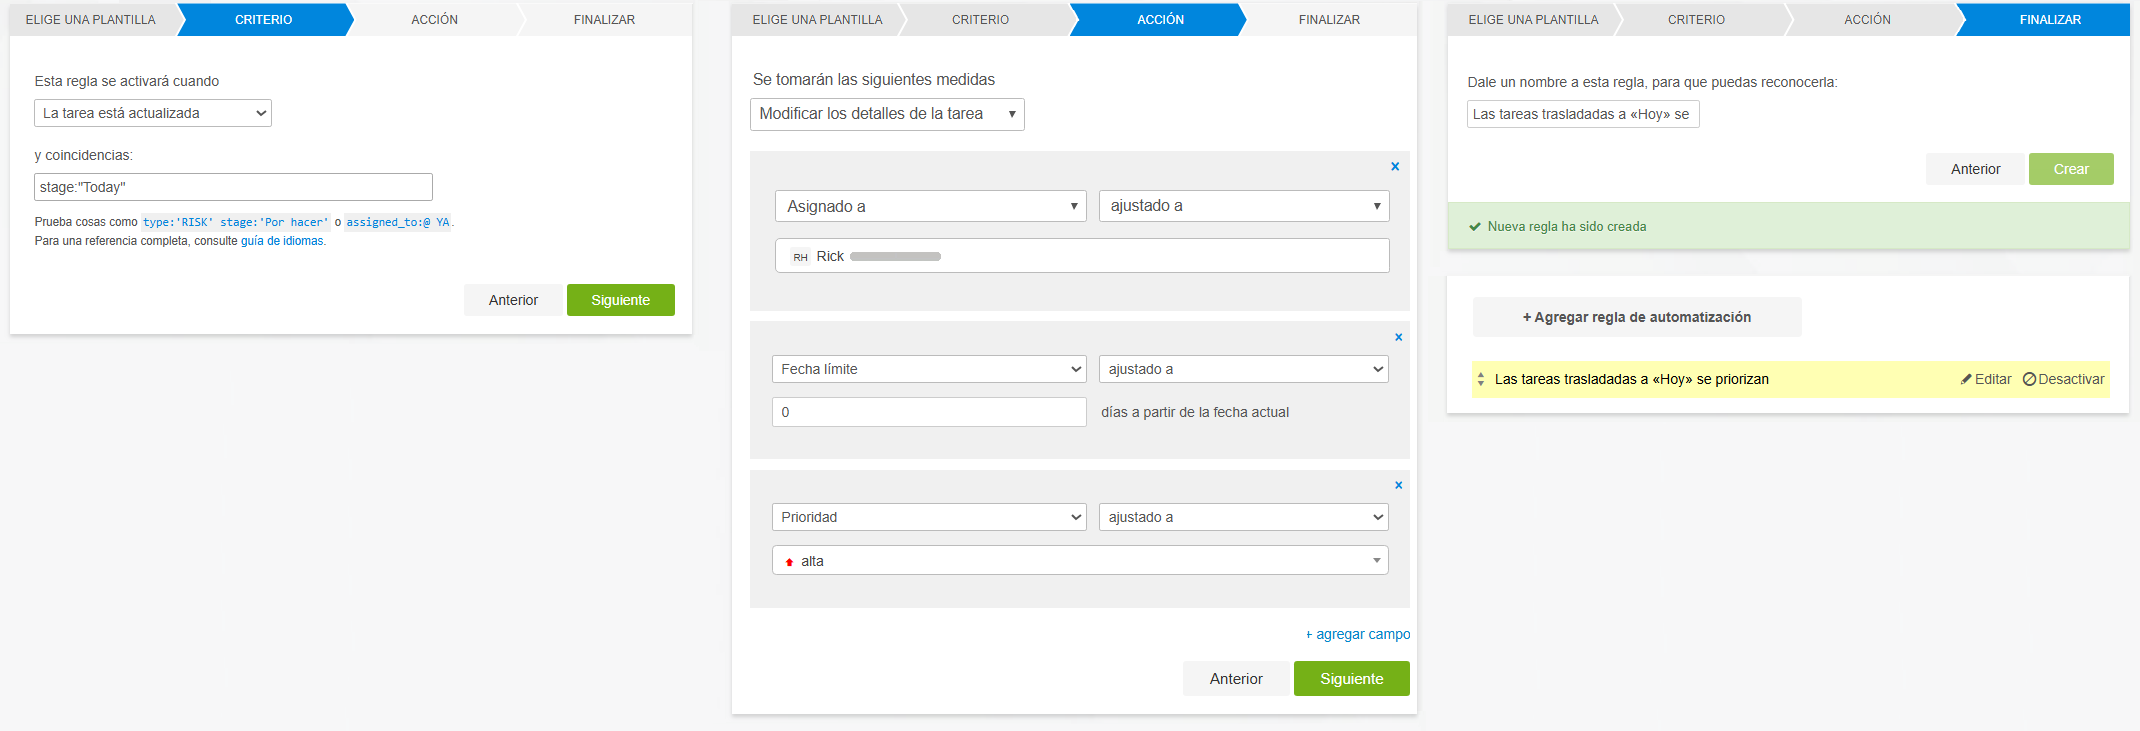Remove the Prioridad field block
The height and width of the screenshot is (731, 2140).
1398,486
